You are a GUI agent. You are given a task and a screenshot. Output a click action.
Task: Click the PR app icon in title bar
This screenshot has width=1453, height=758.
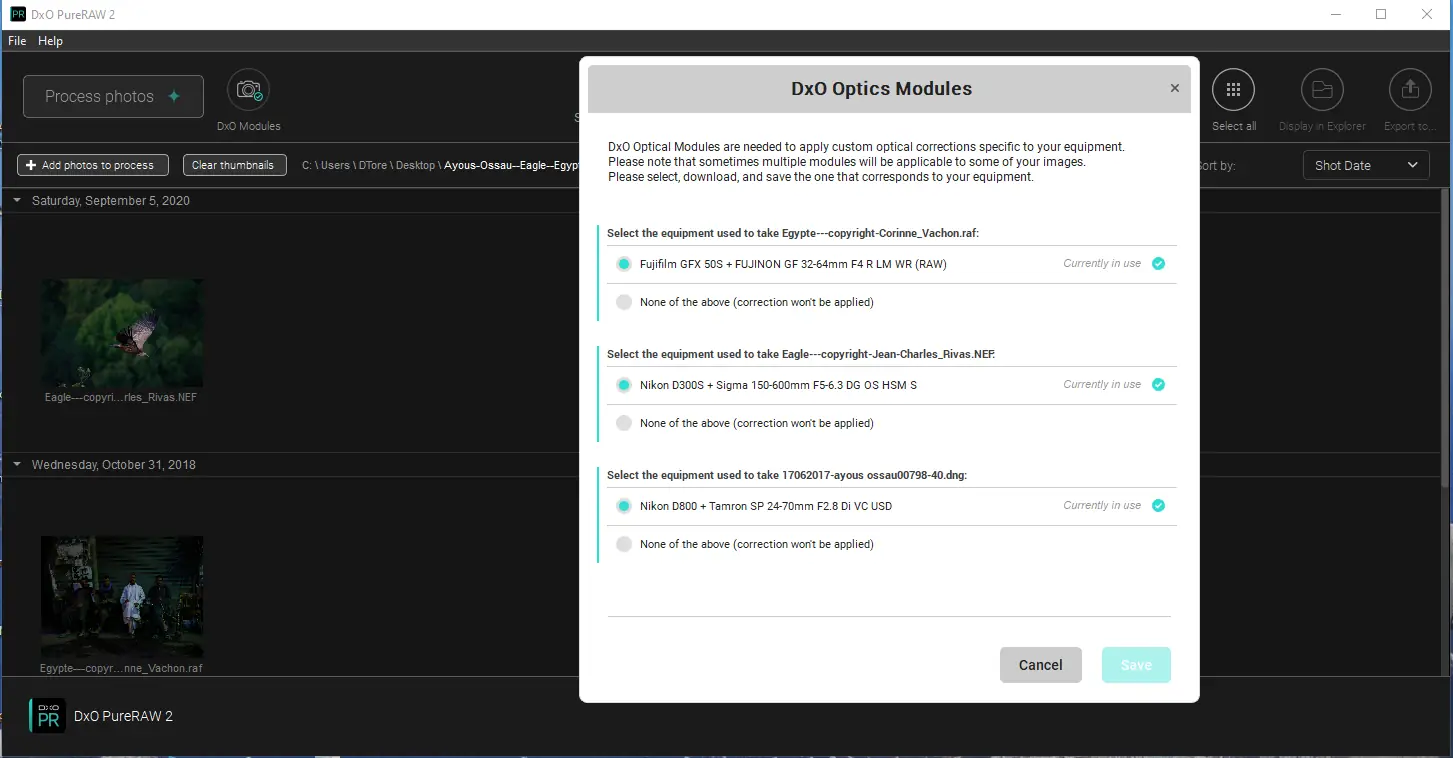coord(18,14)
